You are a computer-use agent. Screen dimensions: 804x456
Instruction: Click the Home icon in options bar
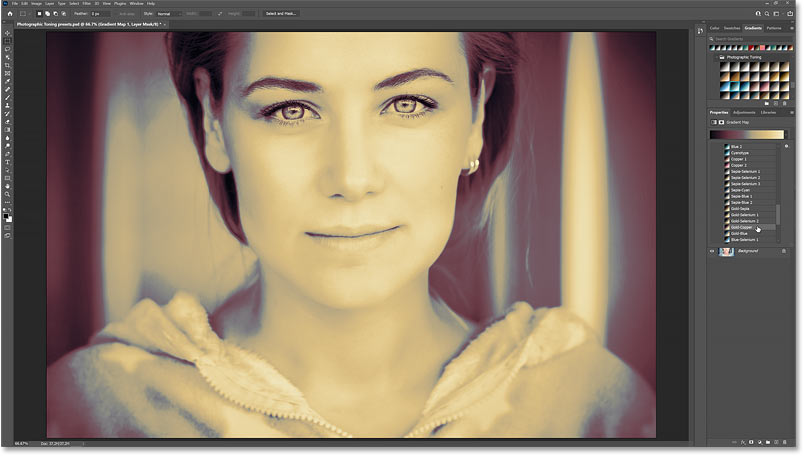point(8,14)
